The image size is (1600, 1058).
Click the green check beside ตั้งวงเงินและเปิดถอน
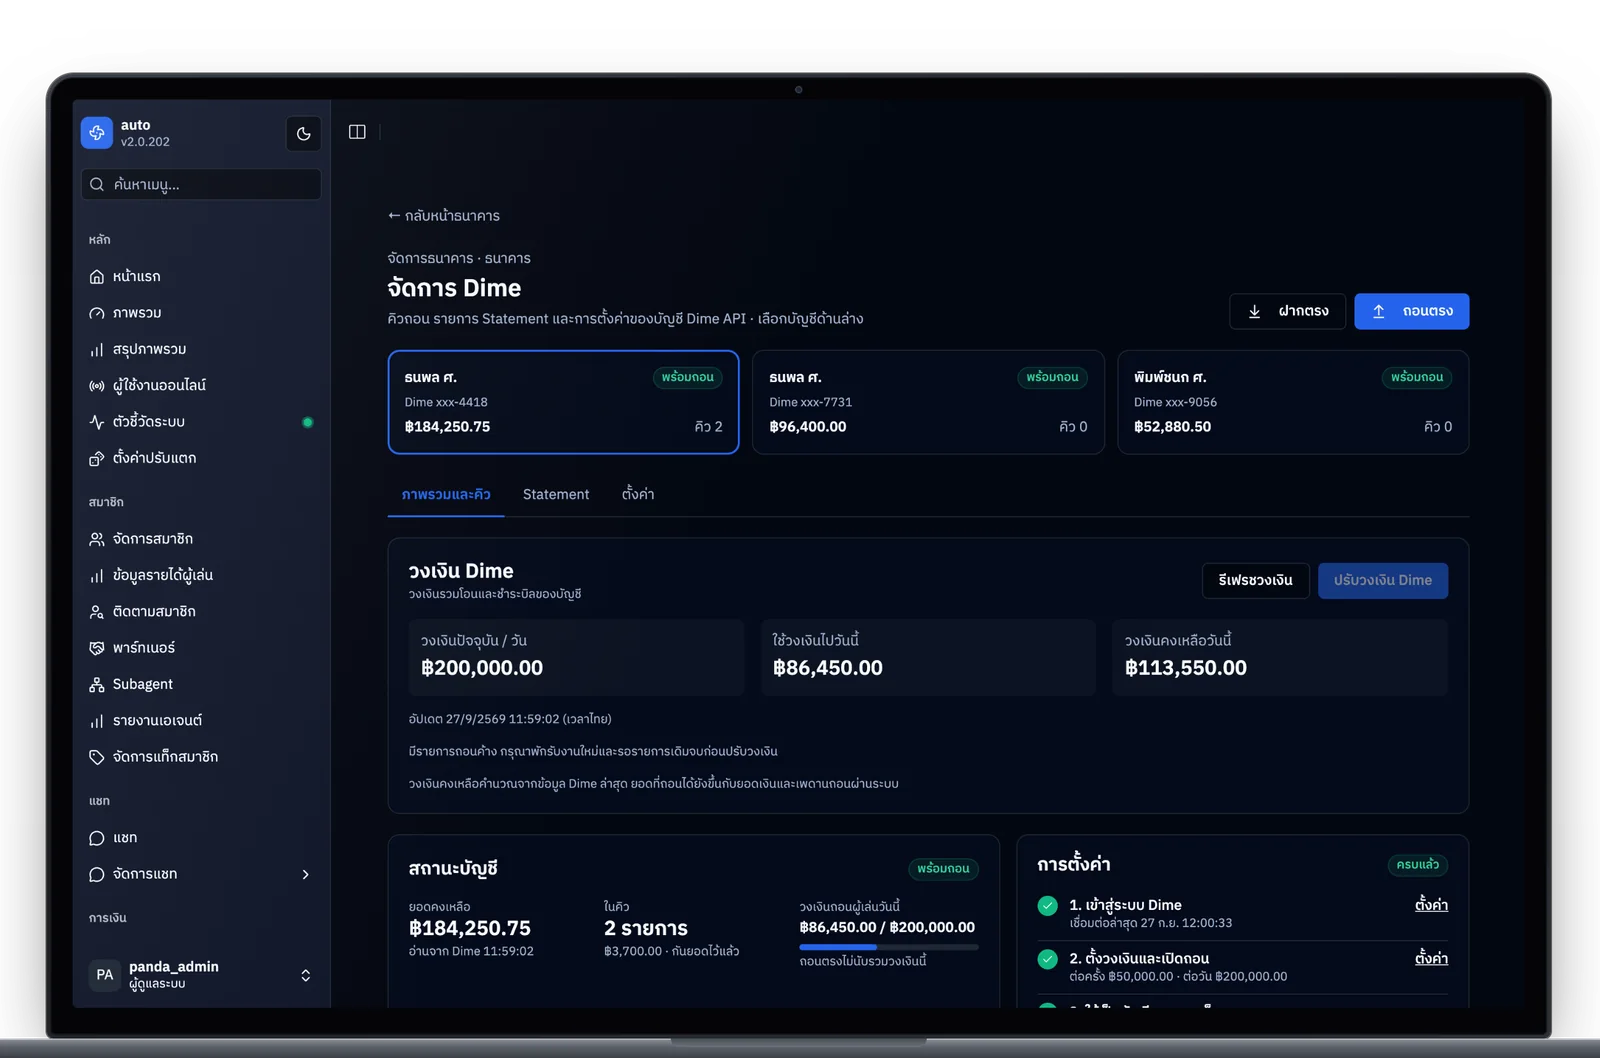coord(1048,959)
